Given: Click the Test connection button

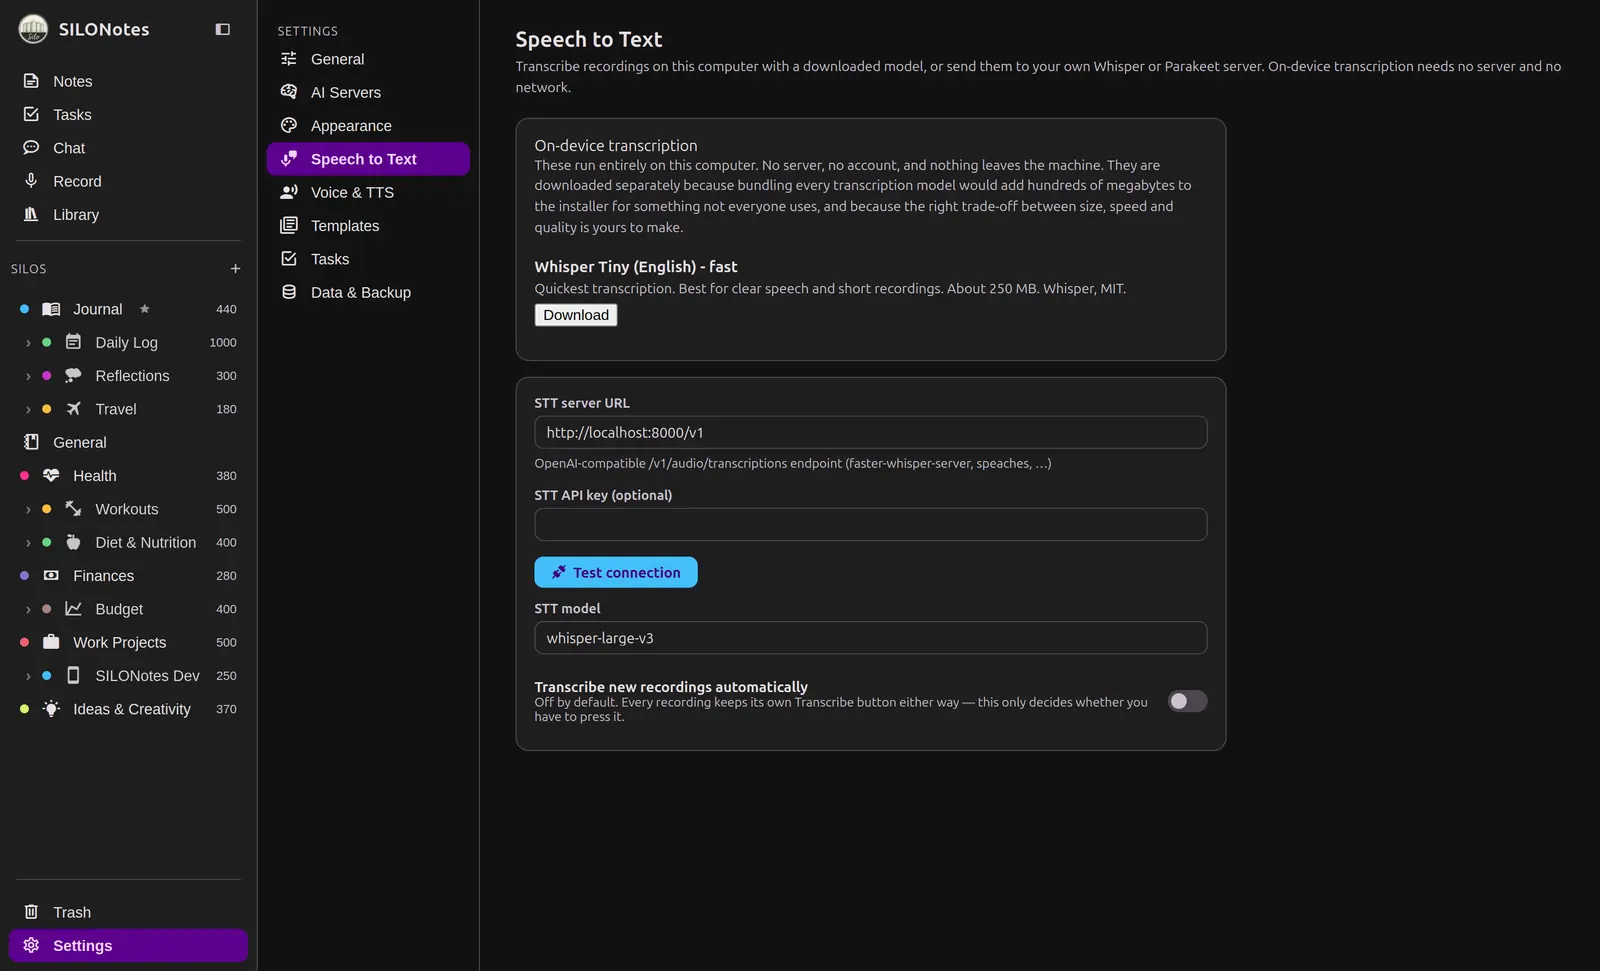Looking at the screenshot, I should (616, 572).
